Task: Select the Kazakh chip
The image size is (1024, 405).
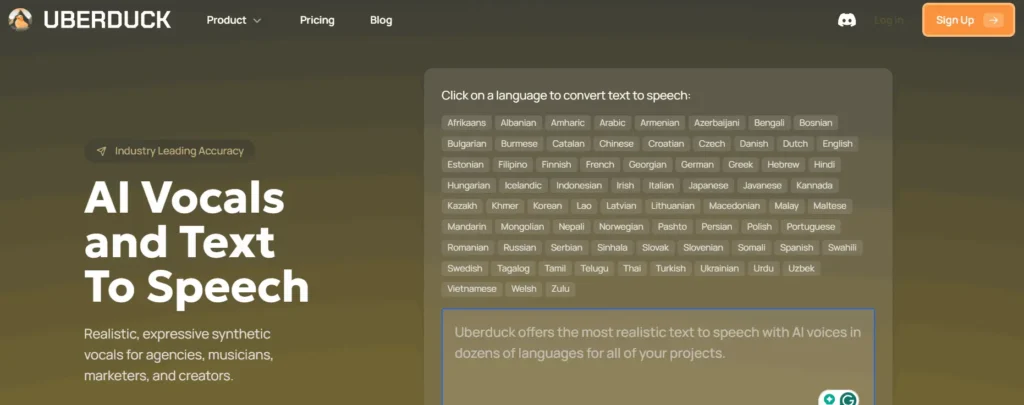Action: (x=462, y=206)
